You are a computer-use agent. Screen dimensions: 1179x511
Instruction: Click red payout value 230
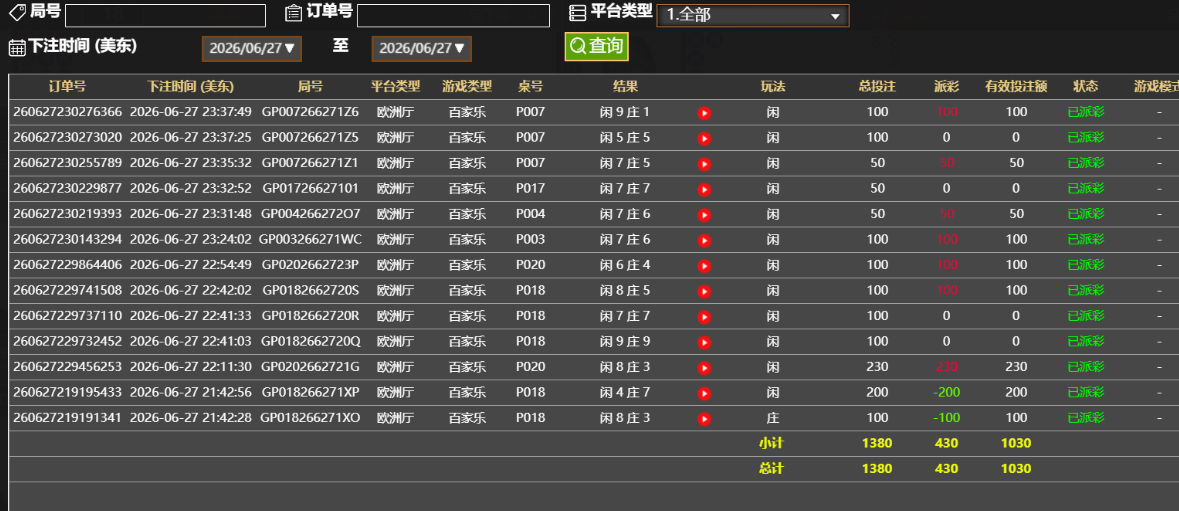point(947,367)
